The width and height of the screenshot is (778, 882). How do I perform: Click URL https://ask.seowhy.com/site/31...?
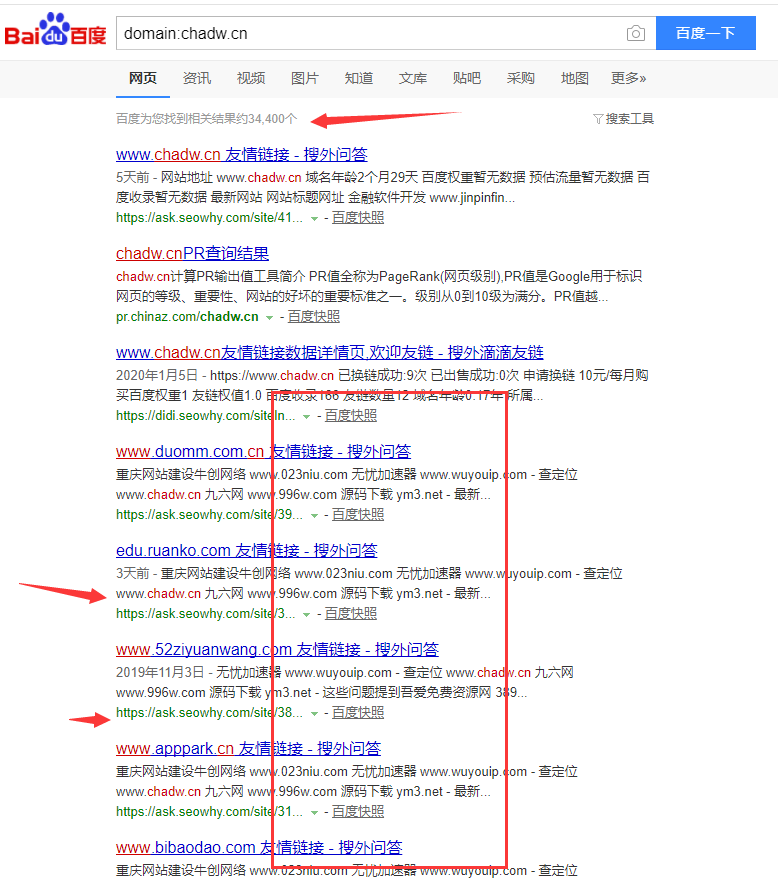(x=209, y=812)
